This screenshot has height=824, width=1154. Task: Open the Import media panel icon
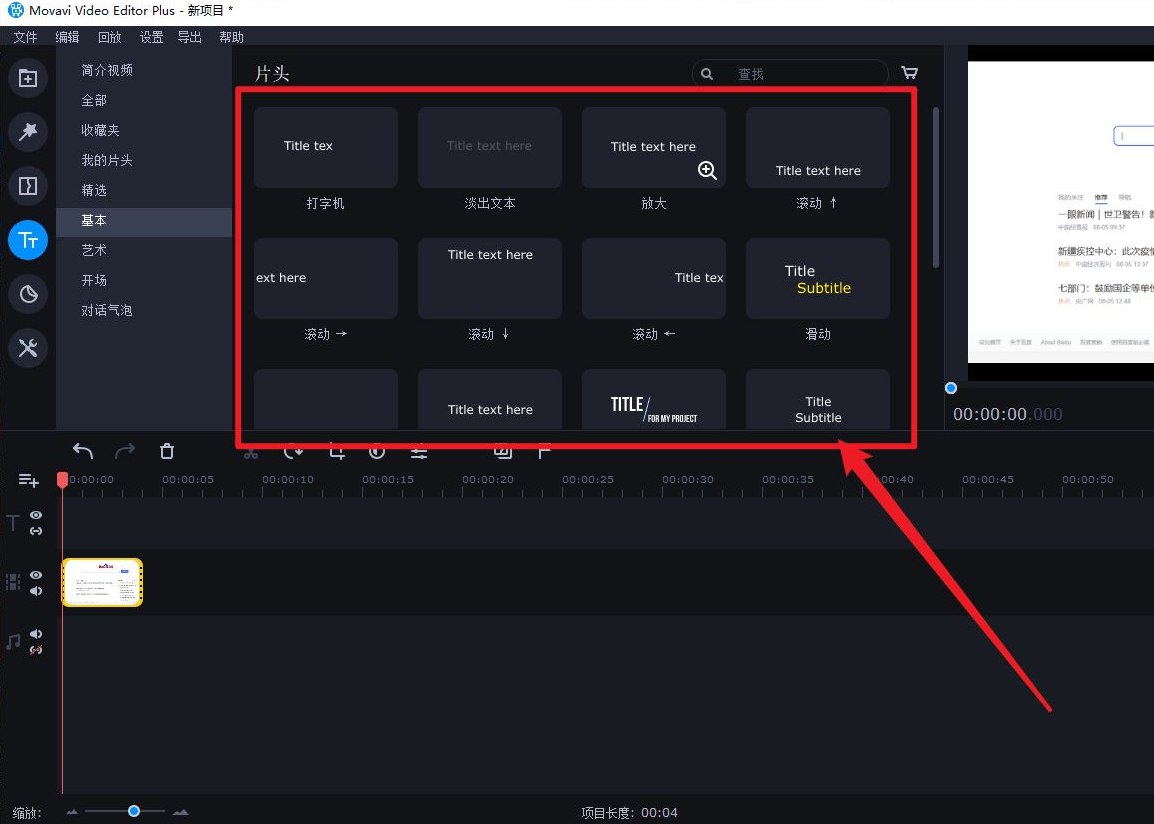[x=28, y=78]
